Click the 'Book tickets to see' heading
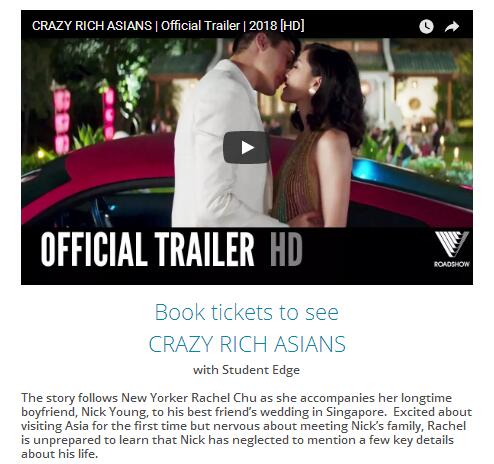 click(247, 312)
